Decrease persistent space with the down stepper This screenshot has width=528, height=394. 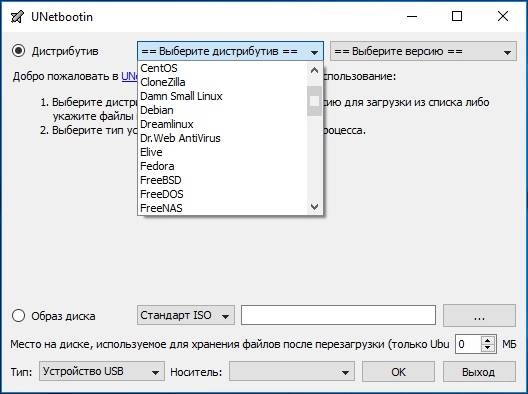click(x=488, y=349)
